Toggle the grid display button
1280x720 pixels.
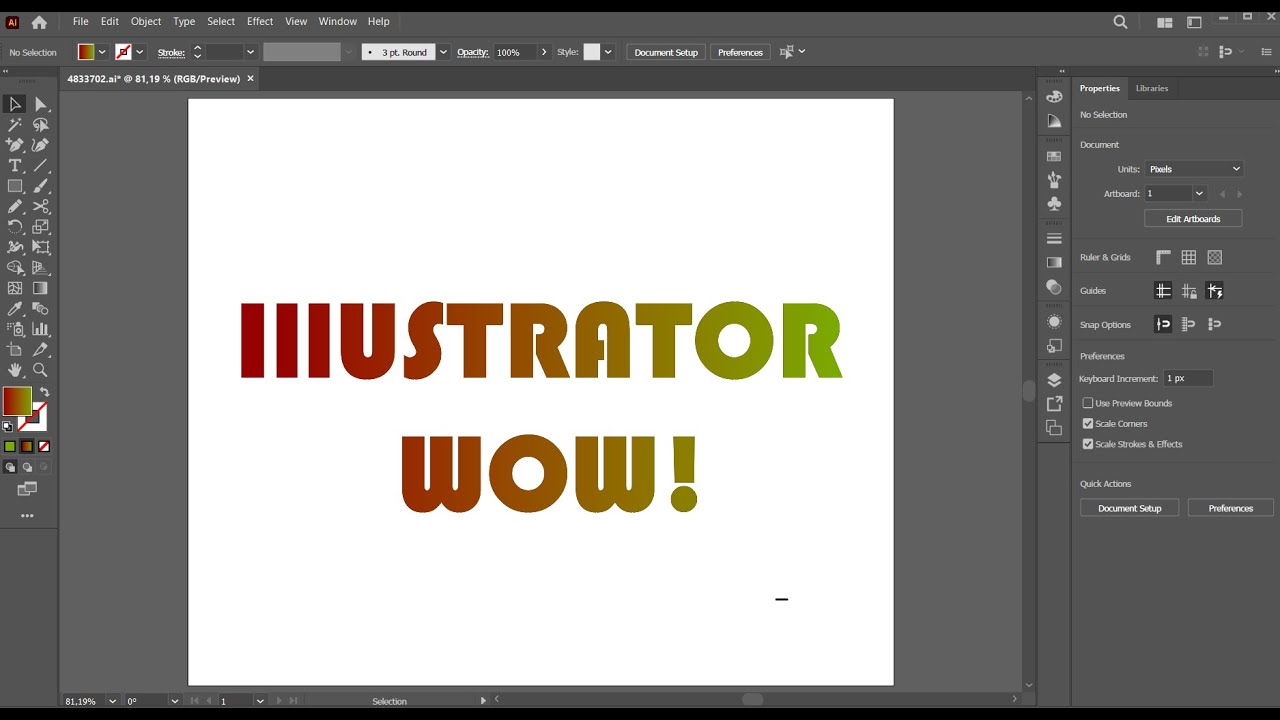pos(1189,257)
